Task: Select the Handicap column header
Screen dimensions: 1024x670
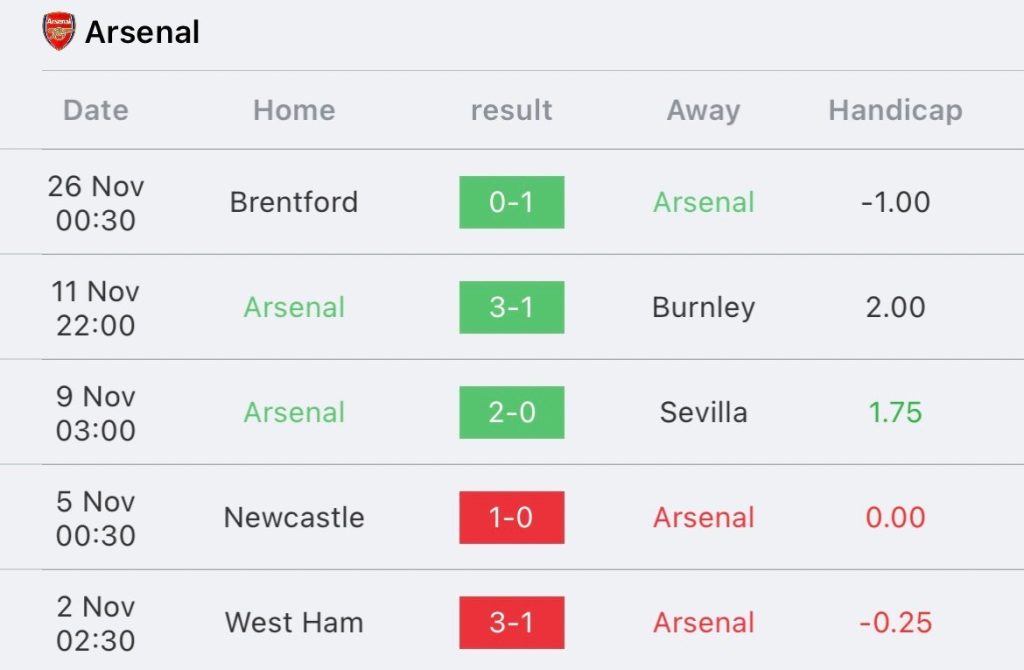Action: click(x=895, y=110)
